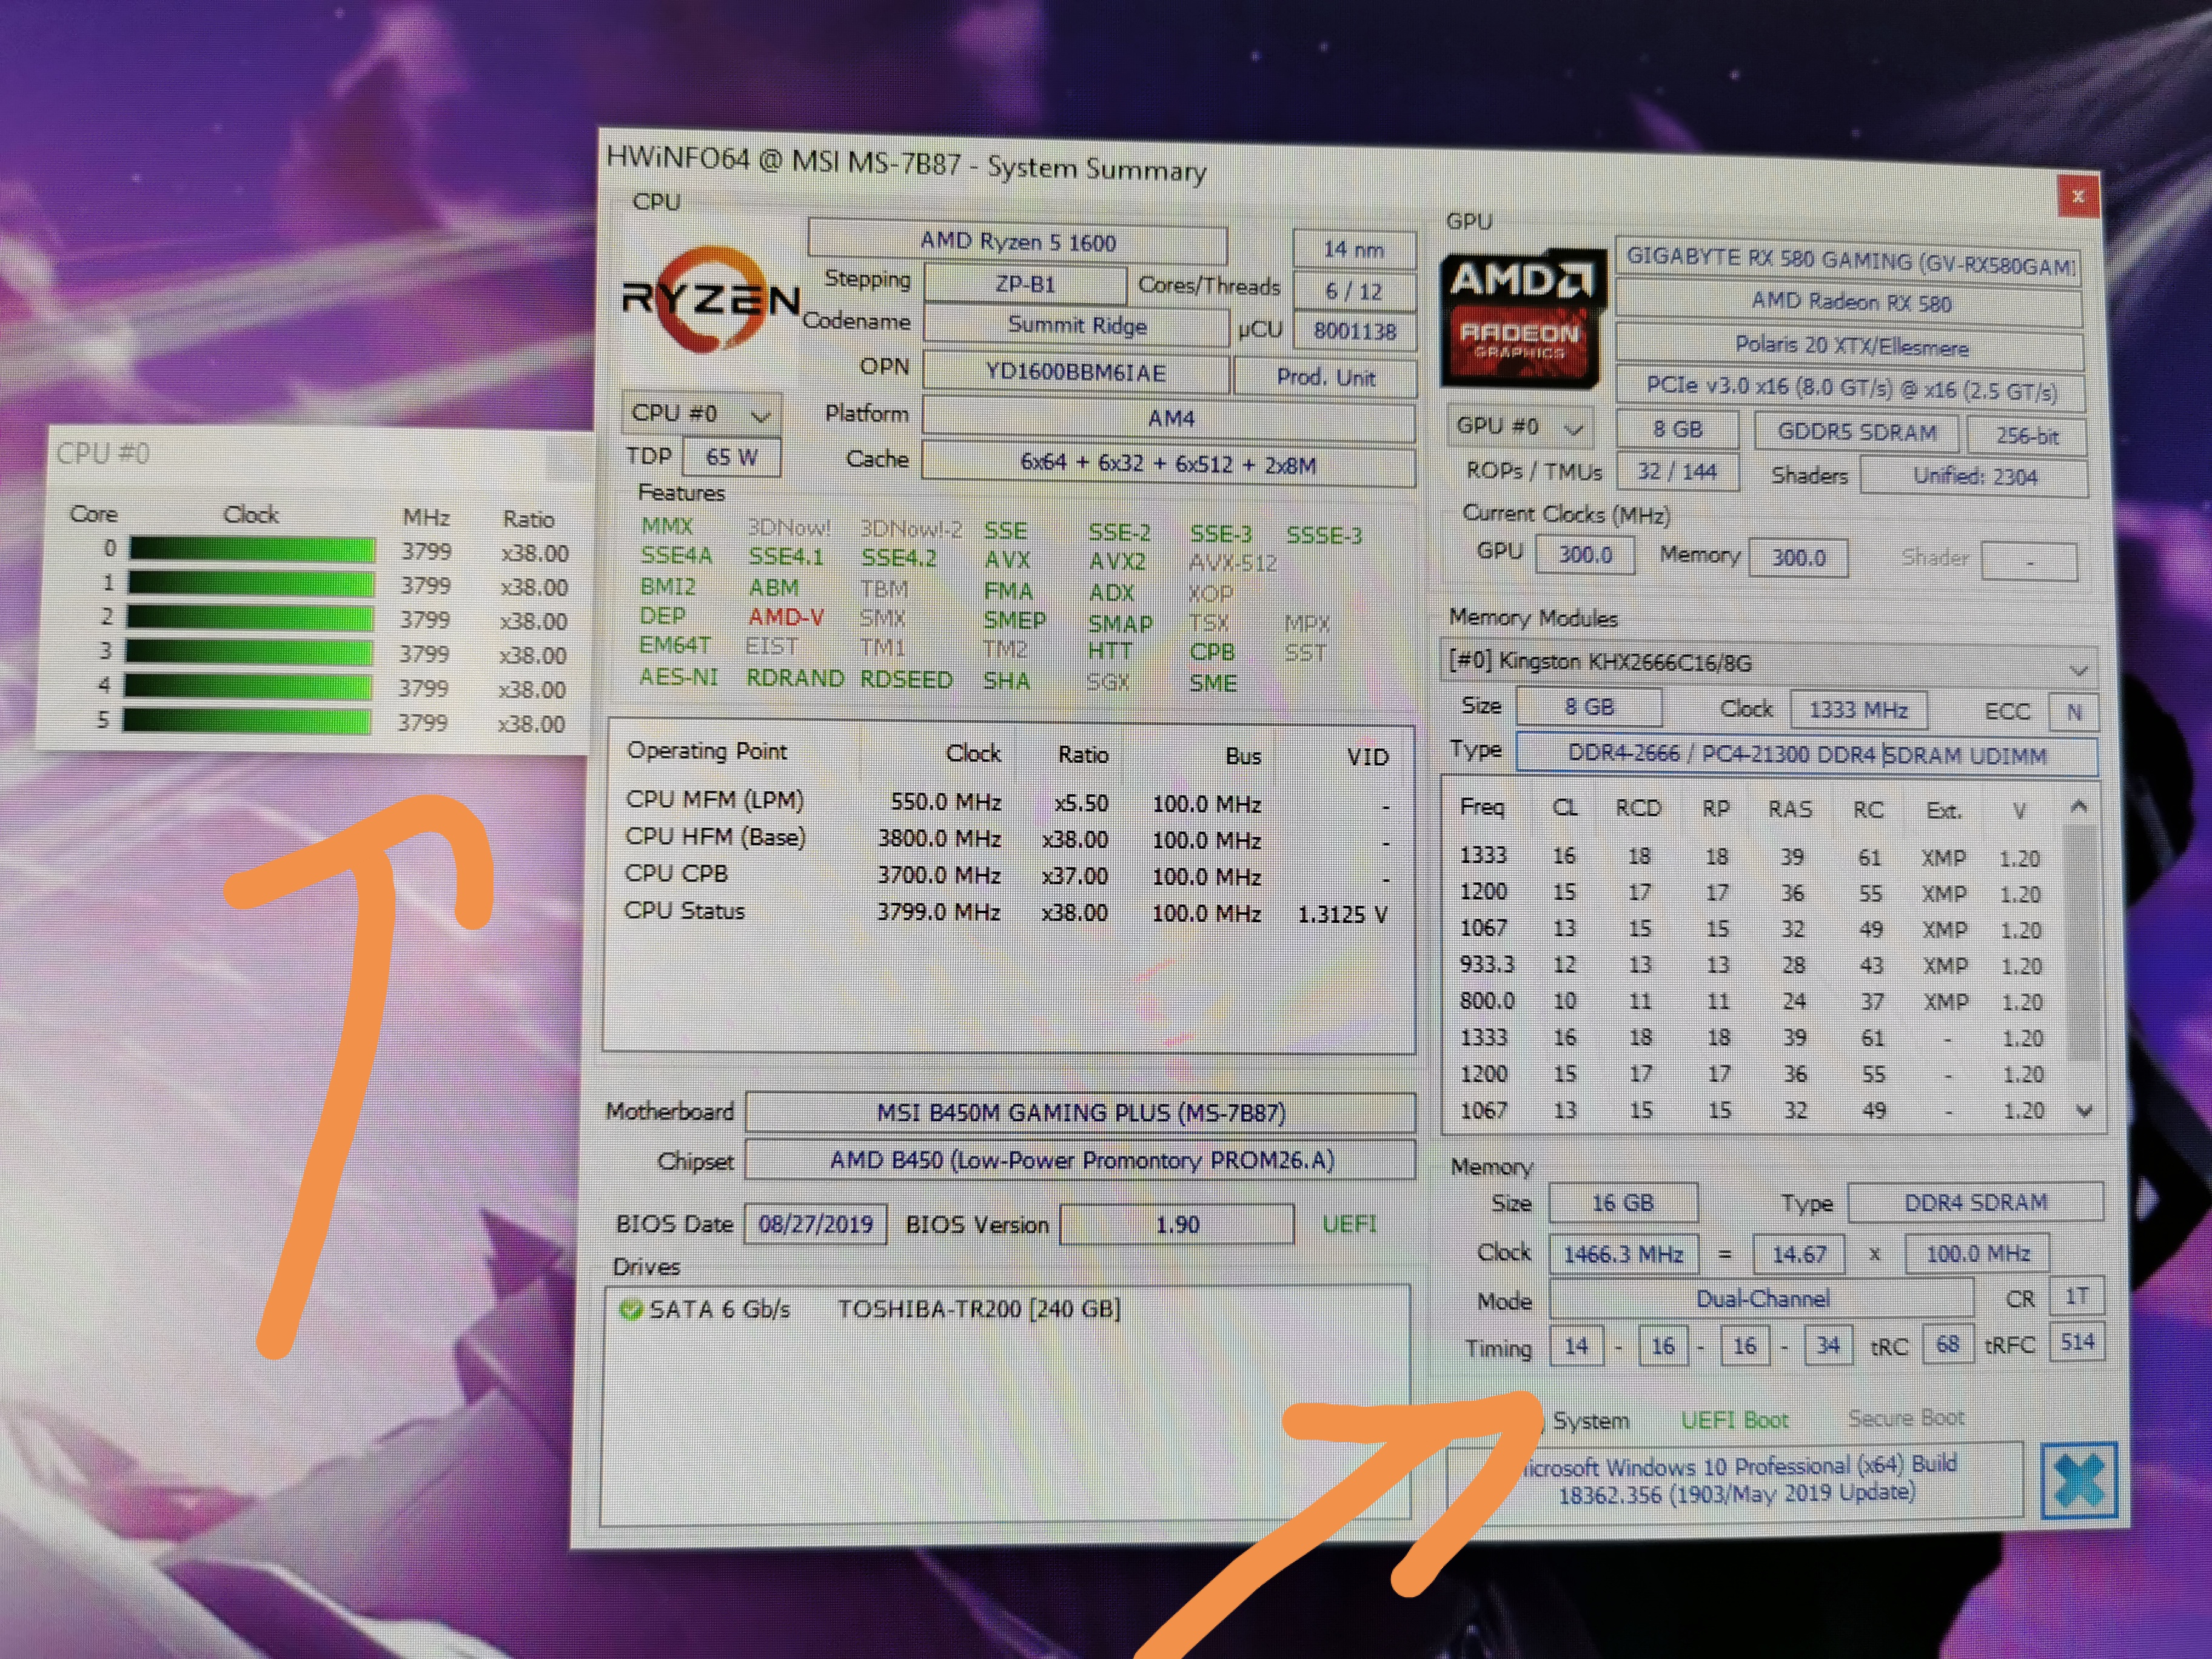Select the CPU MFM (LPM) operating point row

tap(1008, 802)
